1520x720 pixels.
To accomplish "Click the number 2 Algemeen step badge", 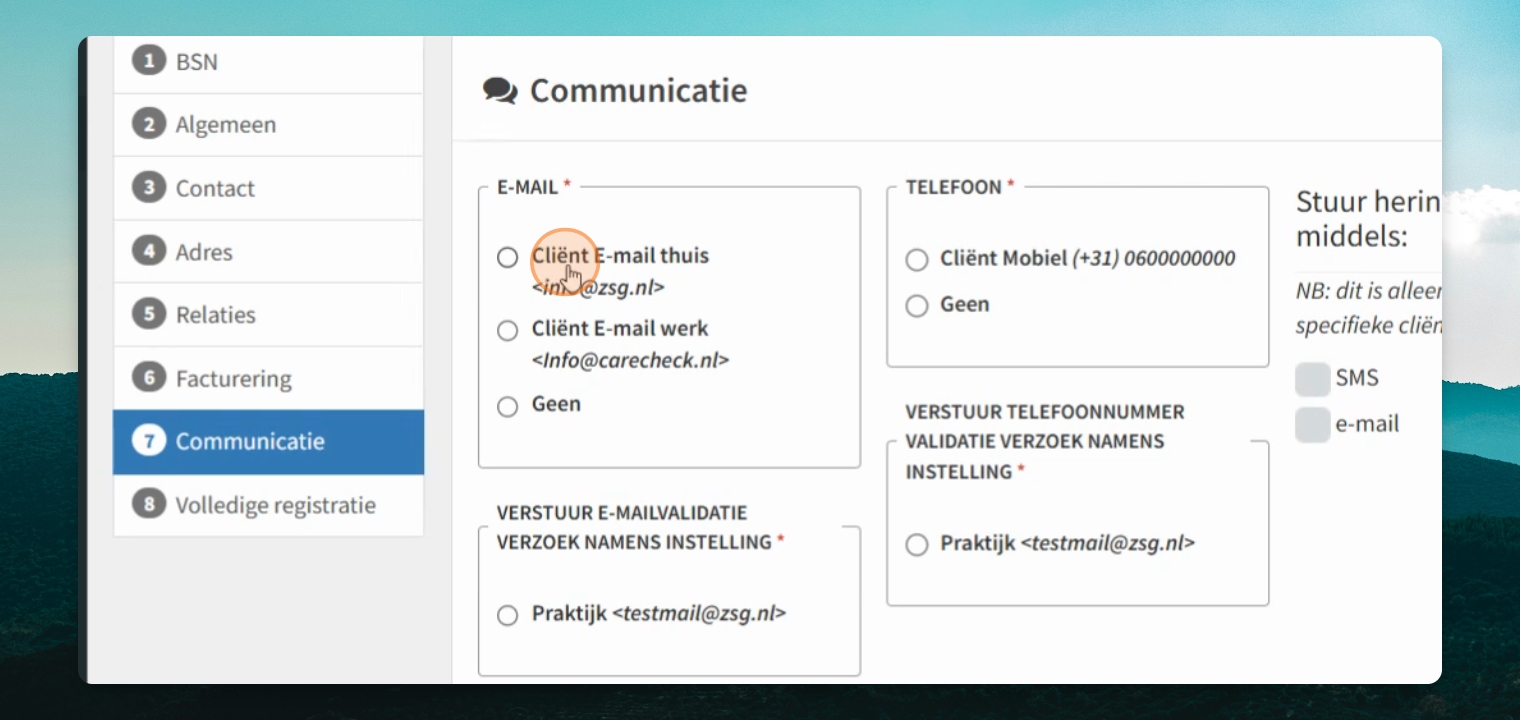I will coord(149,124).
